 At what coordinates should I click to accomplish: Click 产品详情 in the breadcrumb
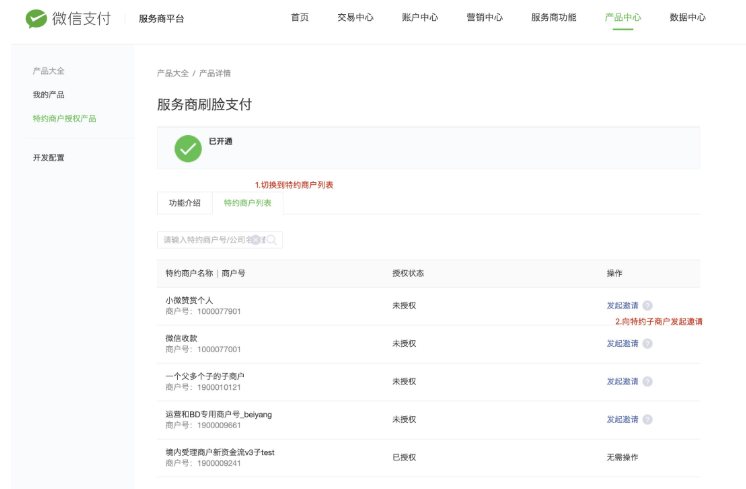coord(215,73)
